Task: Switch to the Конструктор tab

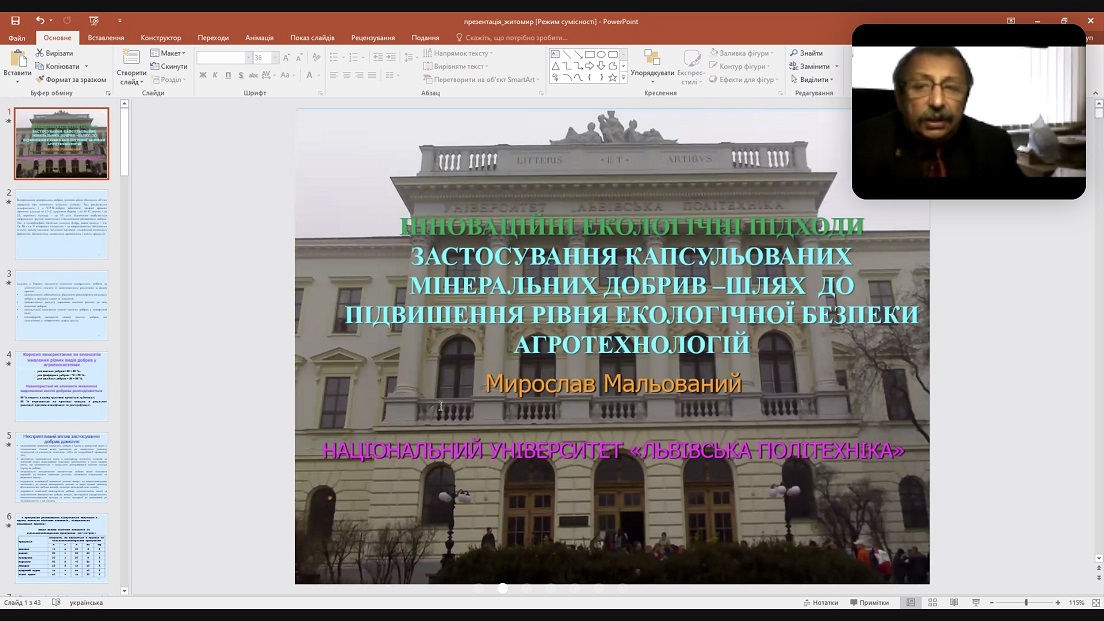Action: click(x=161, y=38)
